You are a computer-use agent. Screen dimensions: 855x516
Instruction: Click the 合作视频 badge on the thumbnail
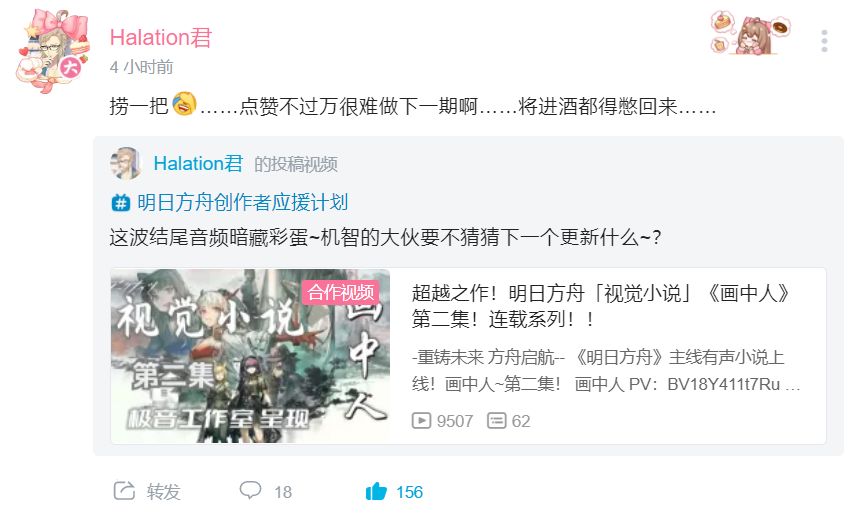(x=340, y=292)
